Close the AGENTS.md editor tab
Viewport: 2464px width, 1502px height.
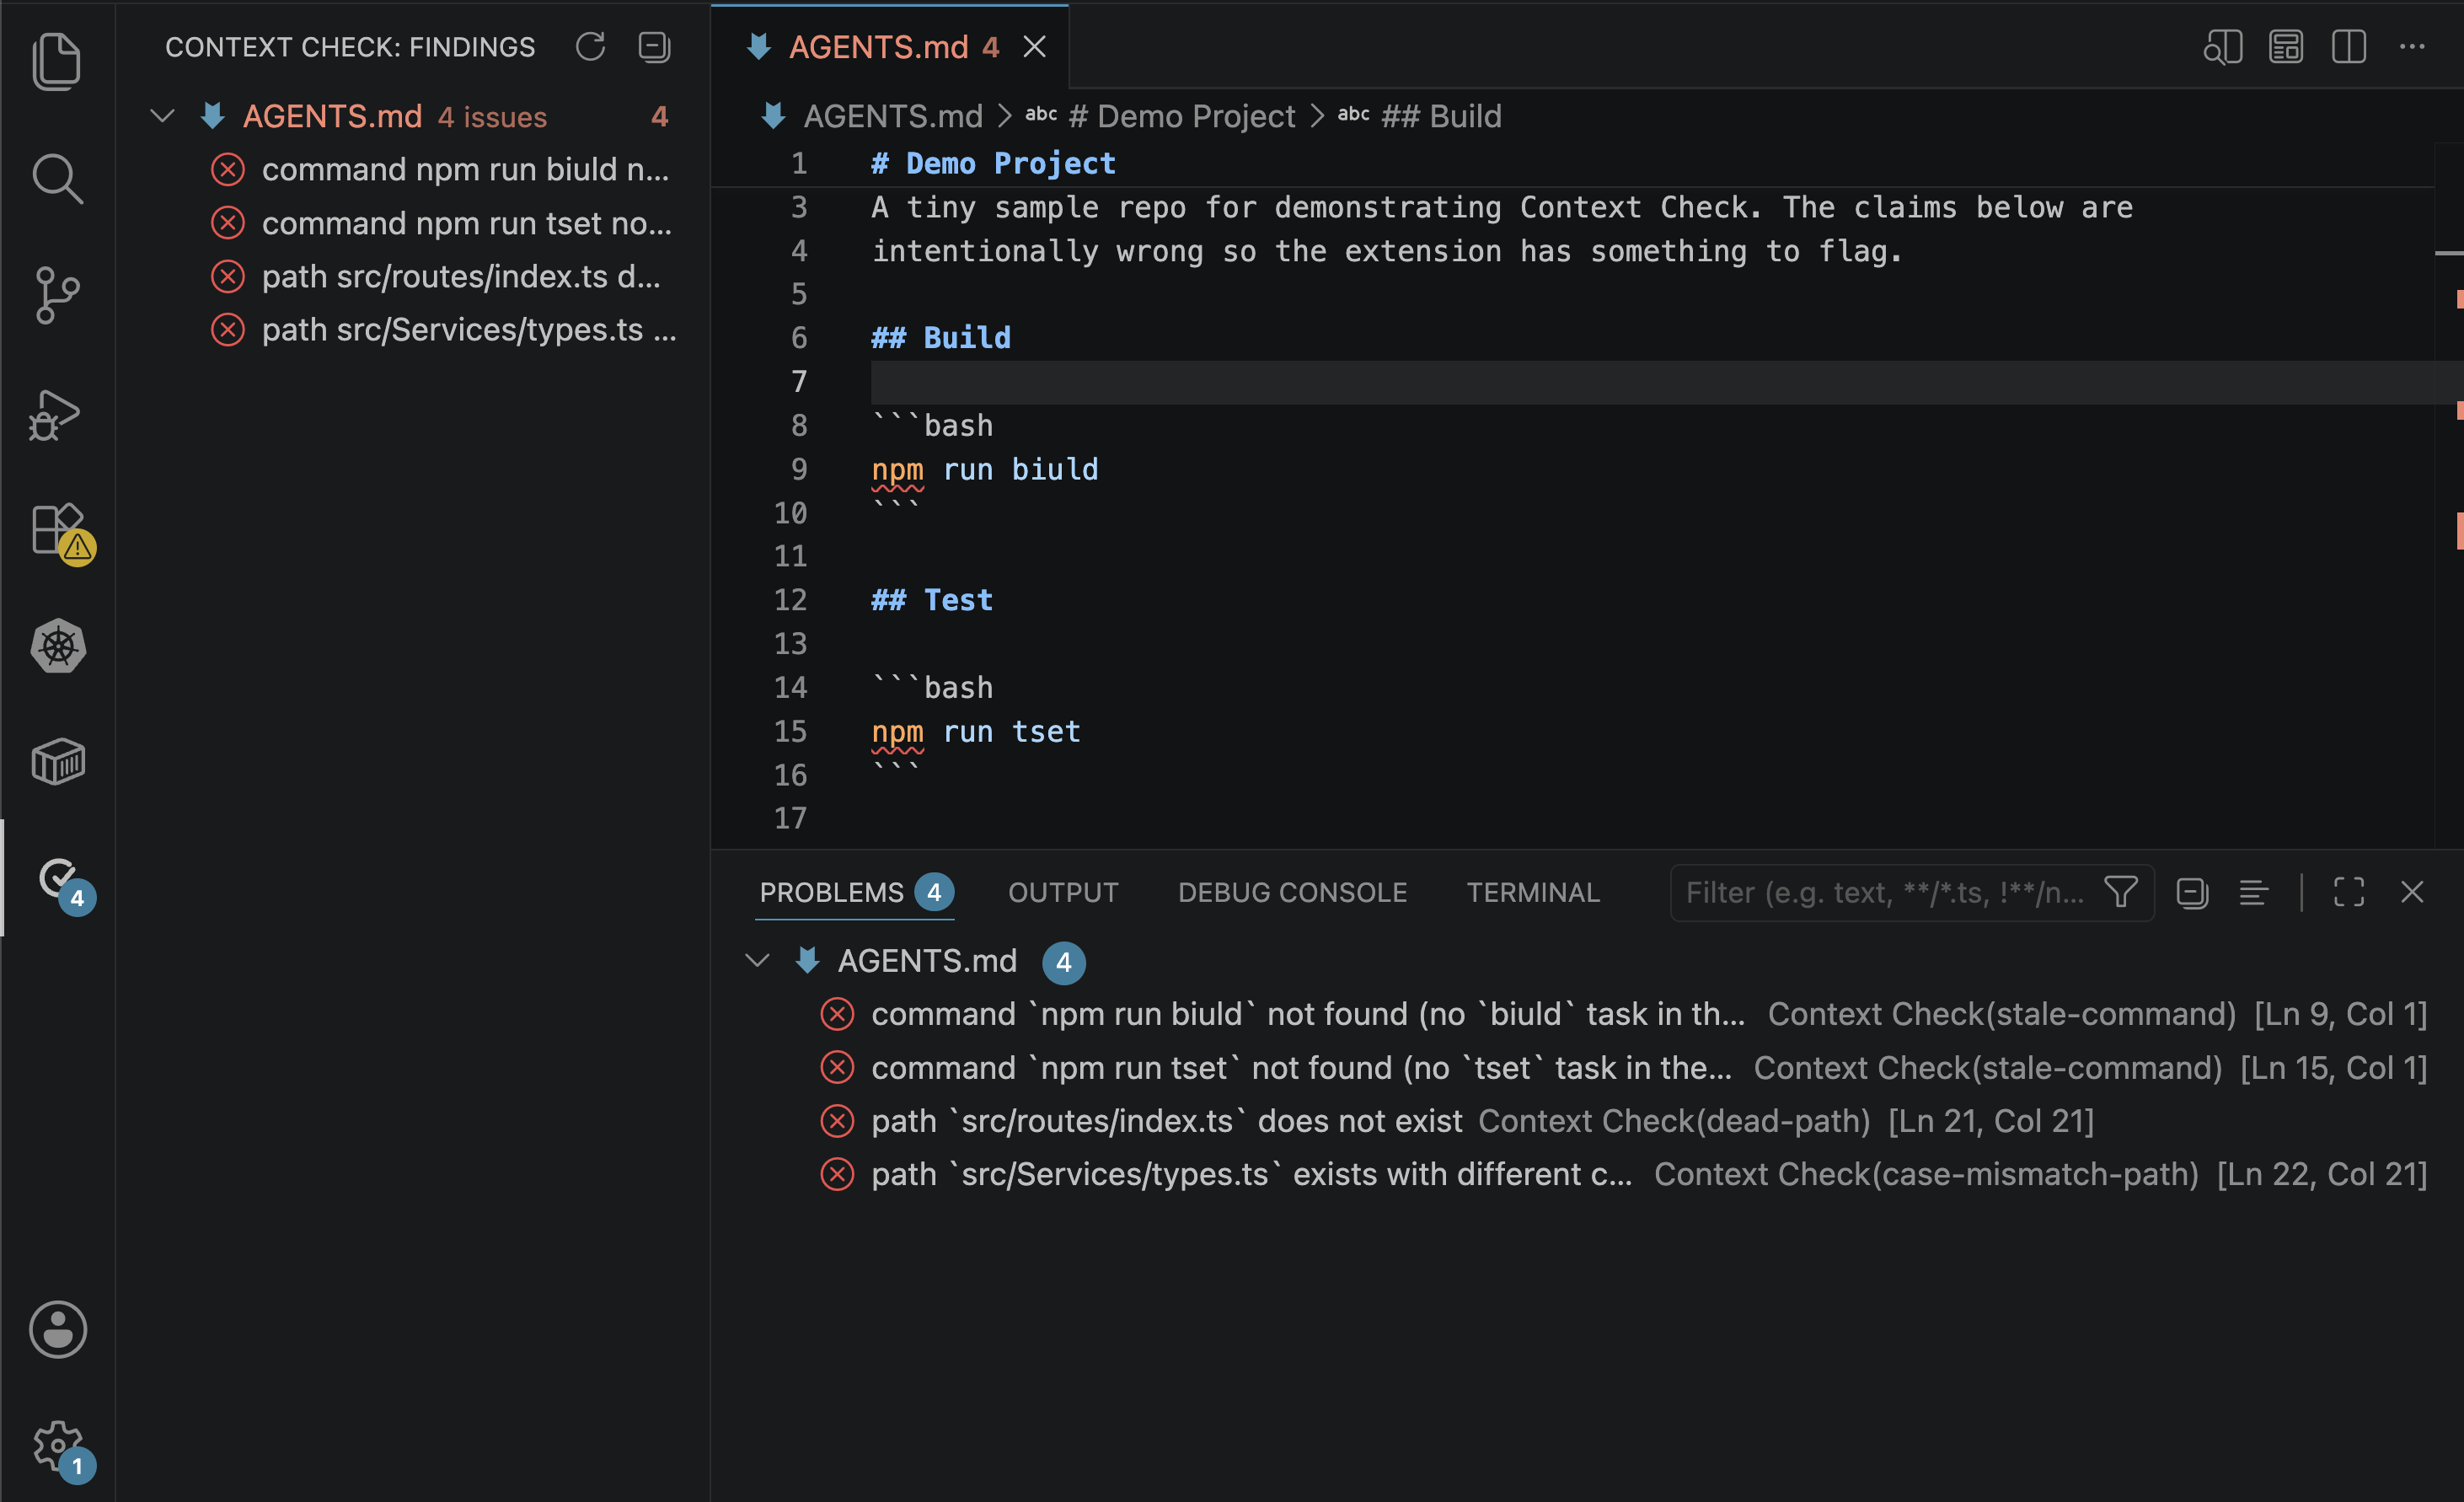click(1035, 47)
